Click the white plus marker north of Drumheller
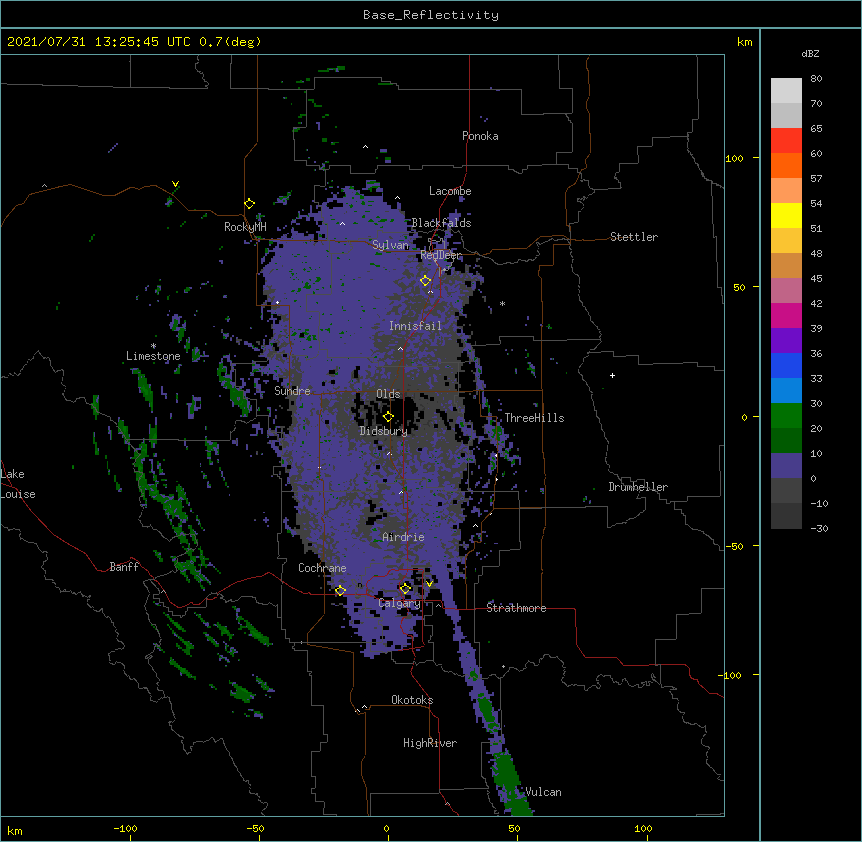862x842 pixels. [x=612, y=375]
